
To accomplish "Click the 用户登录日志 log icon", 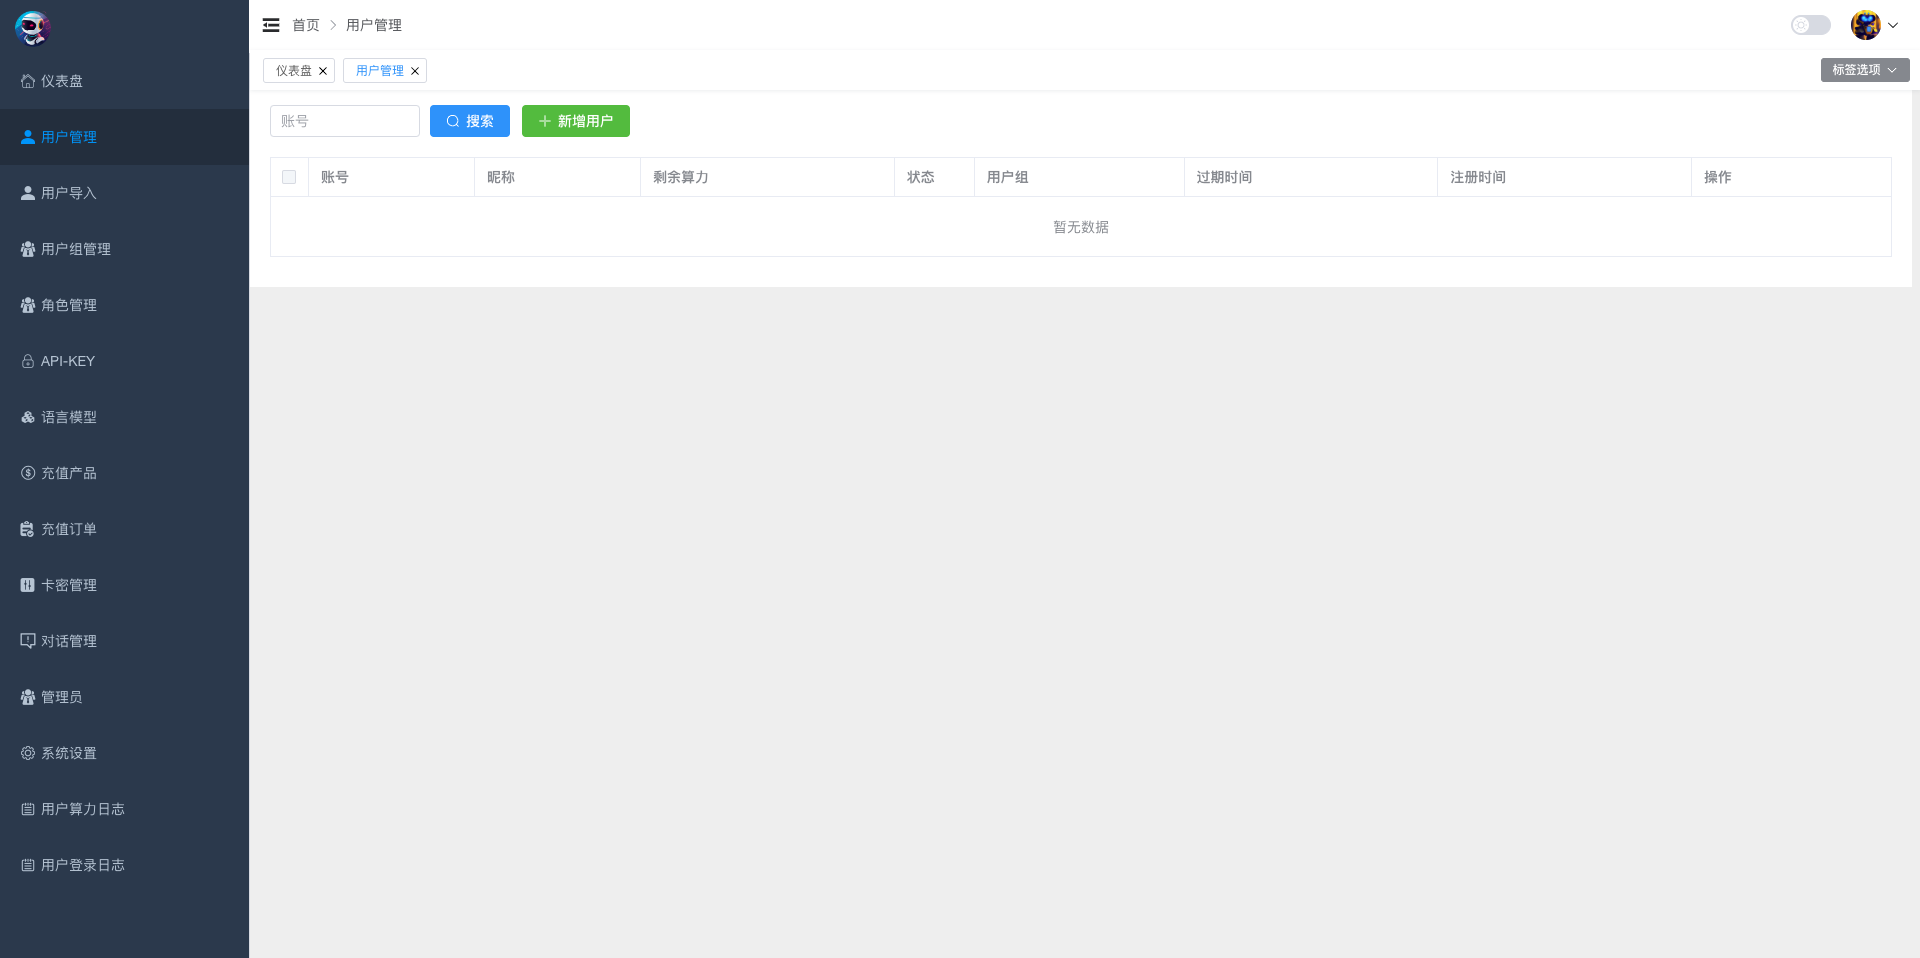I will tap(28, 865).
